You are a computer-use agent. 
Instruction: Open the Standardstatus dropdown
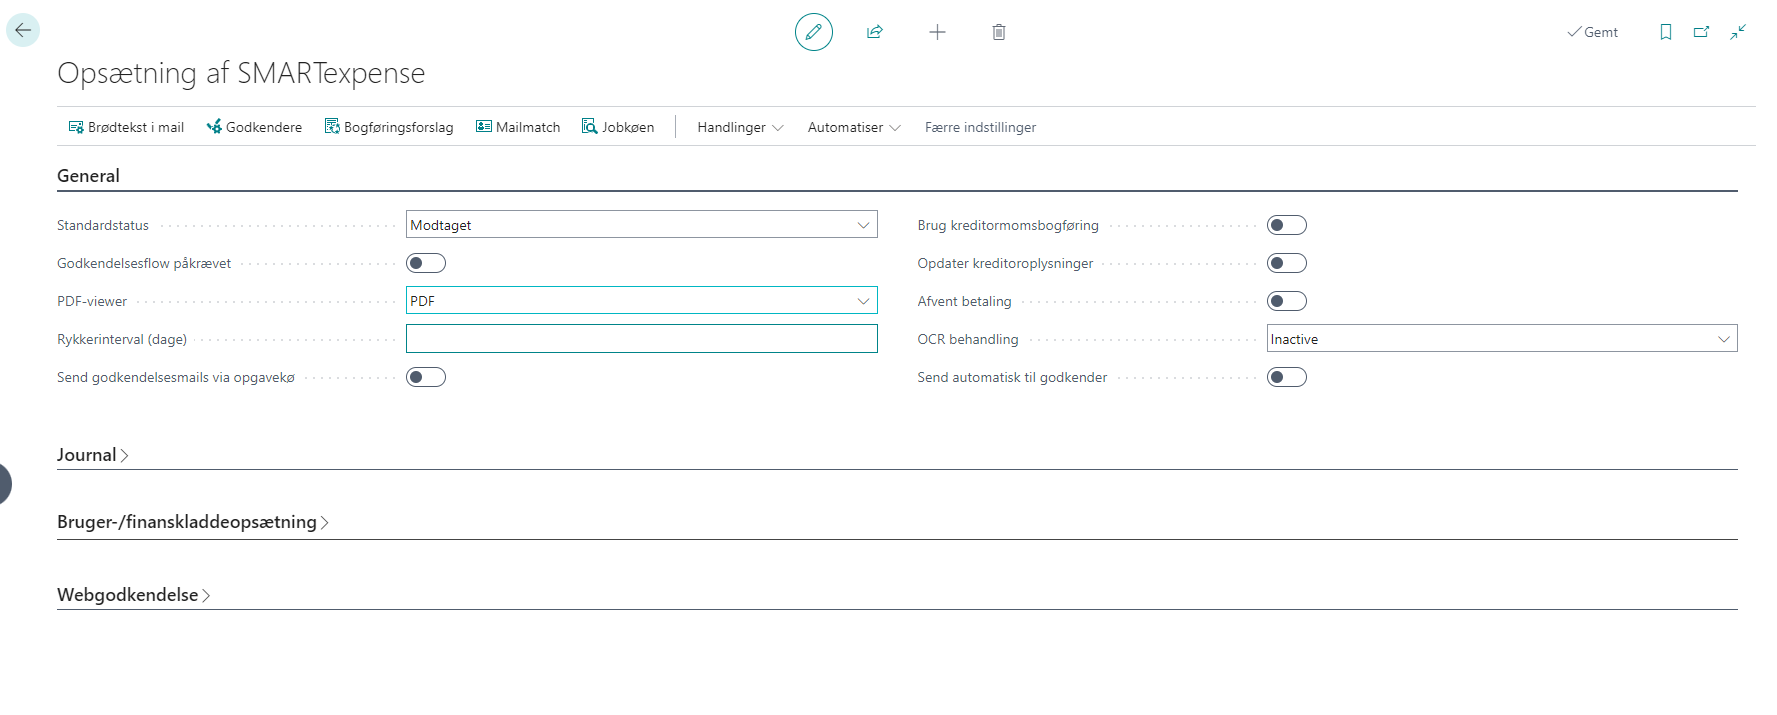click(641, 225)
